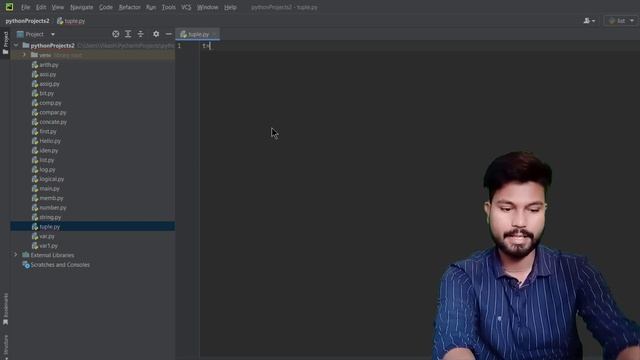Click the Python file icon of arith.py
Image resolution: width=640 pixels, height=360 pixels.
tap(35, 64)
